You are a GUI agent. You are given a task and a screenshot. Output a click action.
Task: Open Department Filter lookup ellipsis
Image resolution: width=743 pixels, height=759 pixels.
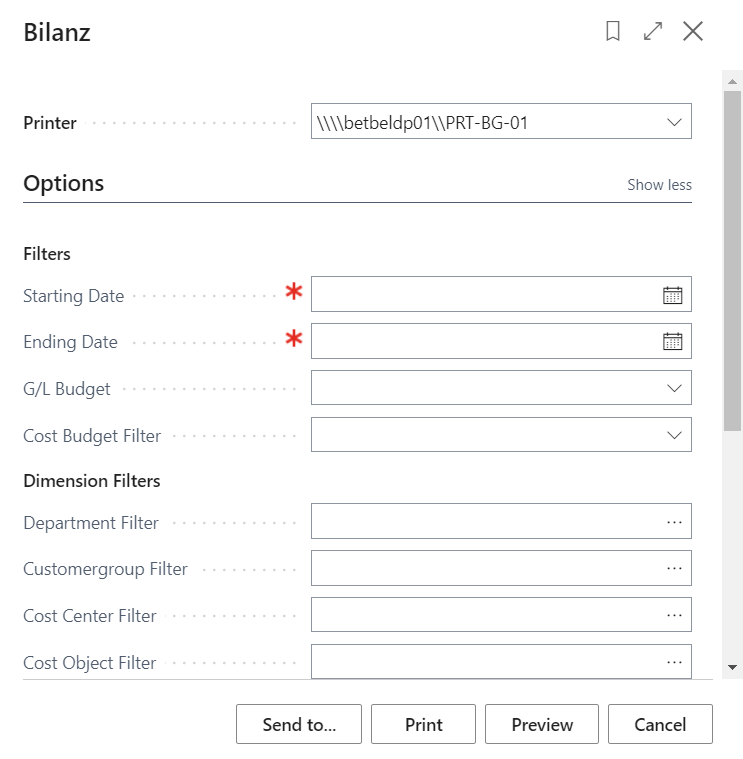[674, 522]
